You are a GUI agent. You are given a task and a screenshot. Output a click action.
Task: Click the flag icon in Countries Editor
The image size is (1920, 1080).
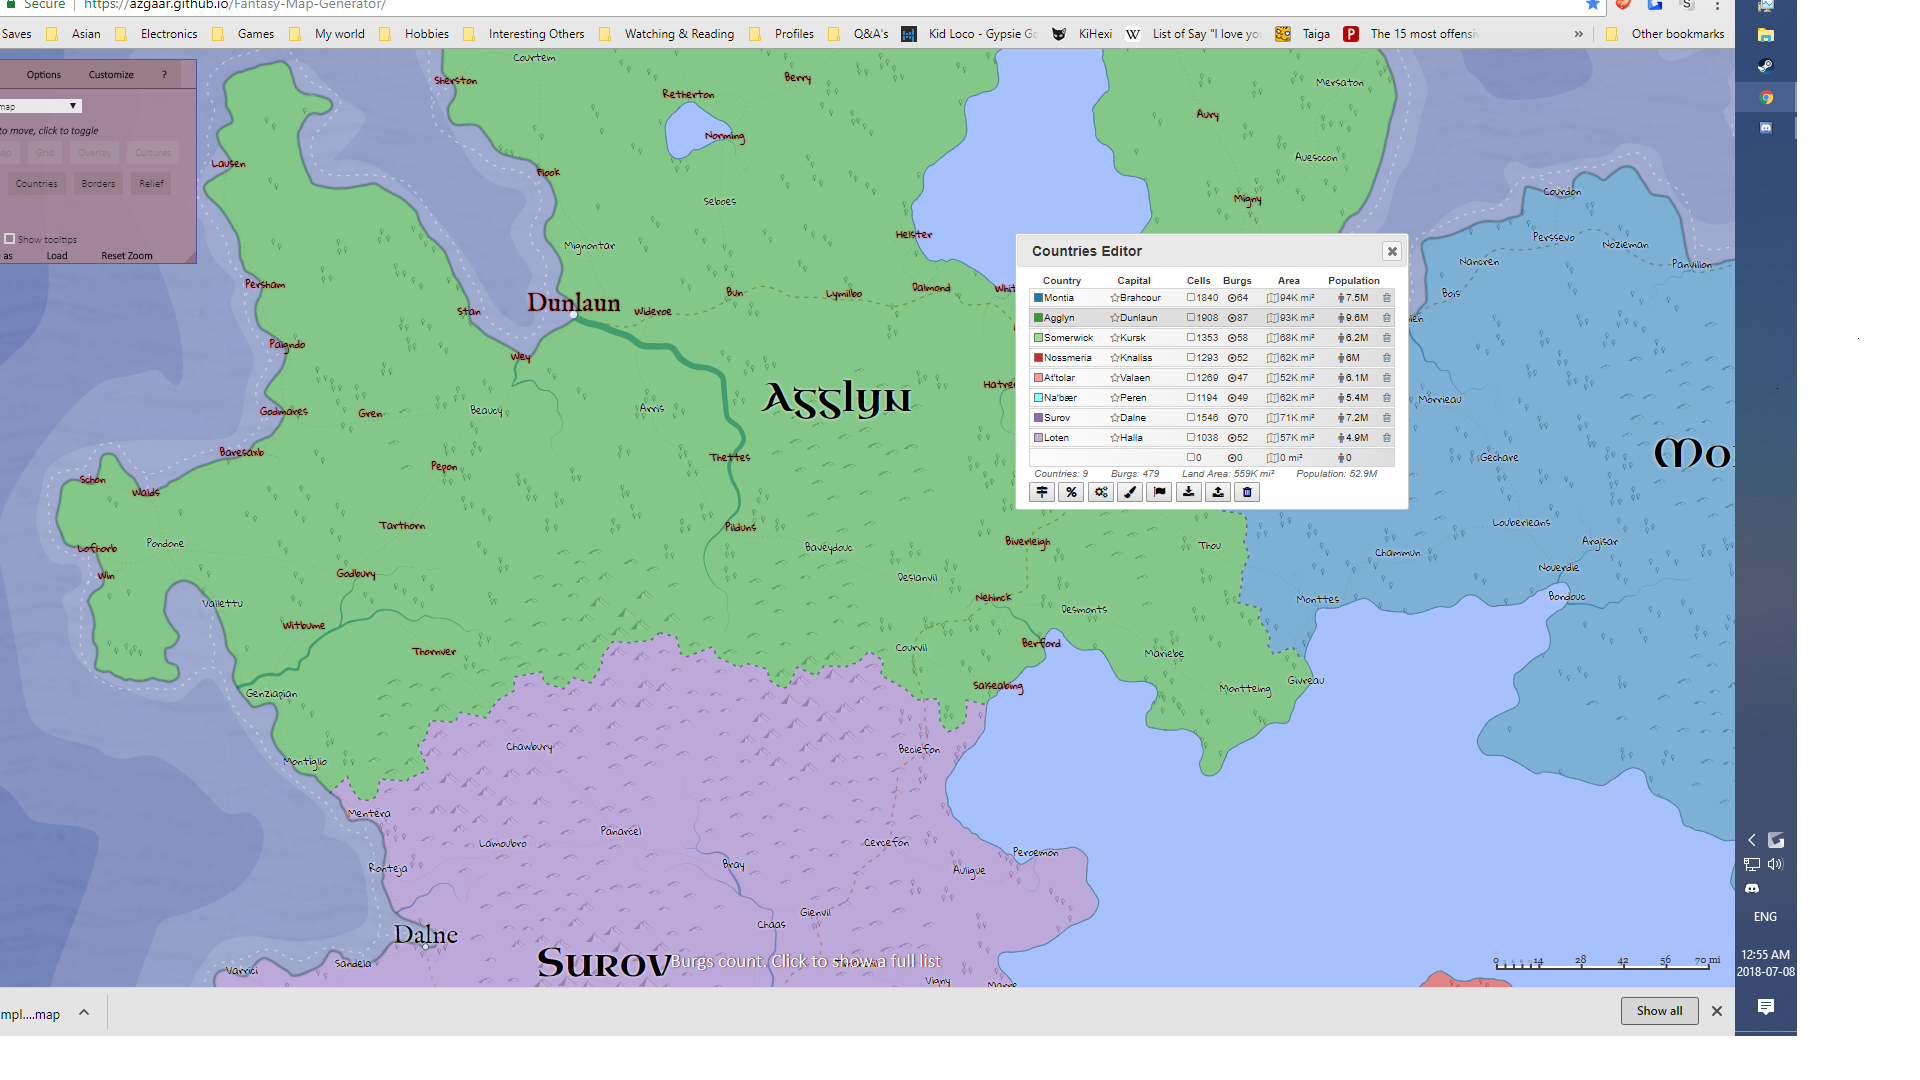point(1158,492)
